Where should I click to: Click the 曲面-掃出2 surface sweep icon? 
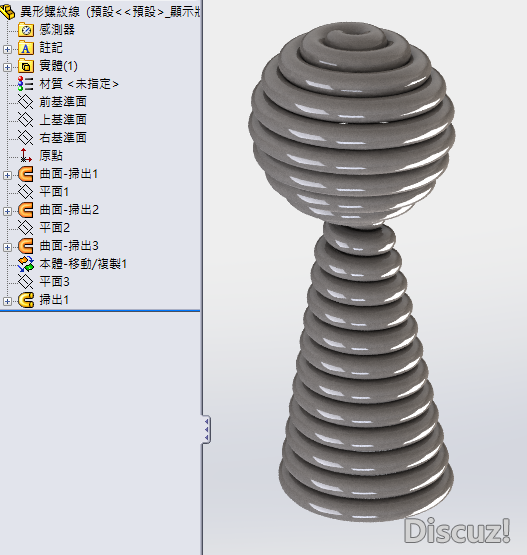(26, 210)
